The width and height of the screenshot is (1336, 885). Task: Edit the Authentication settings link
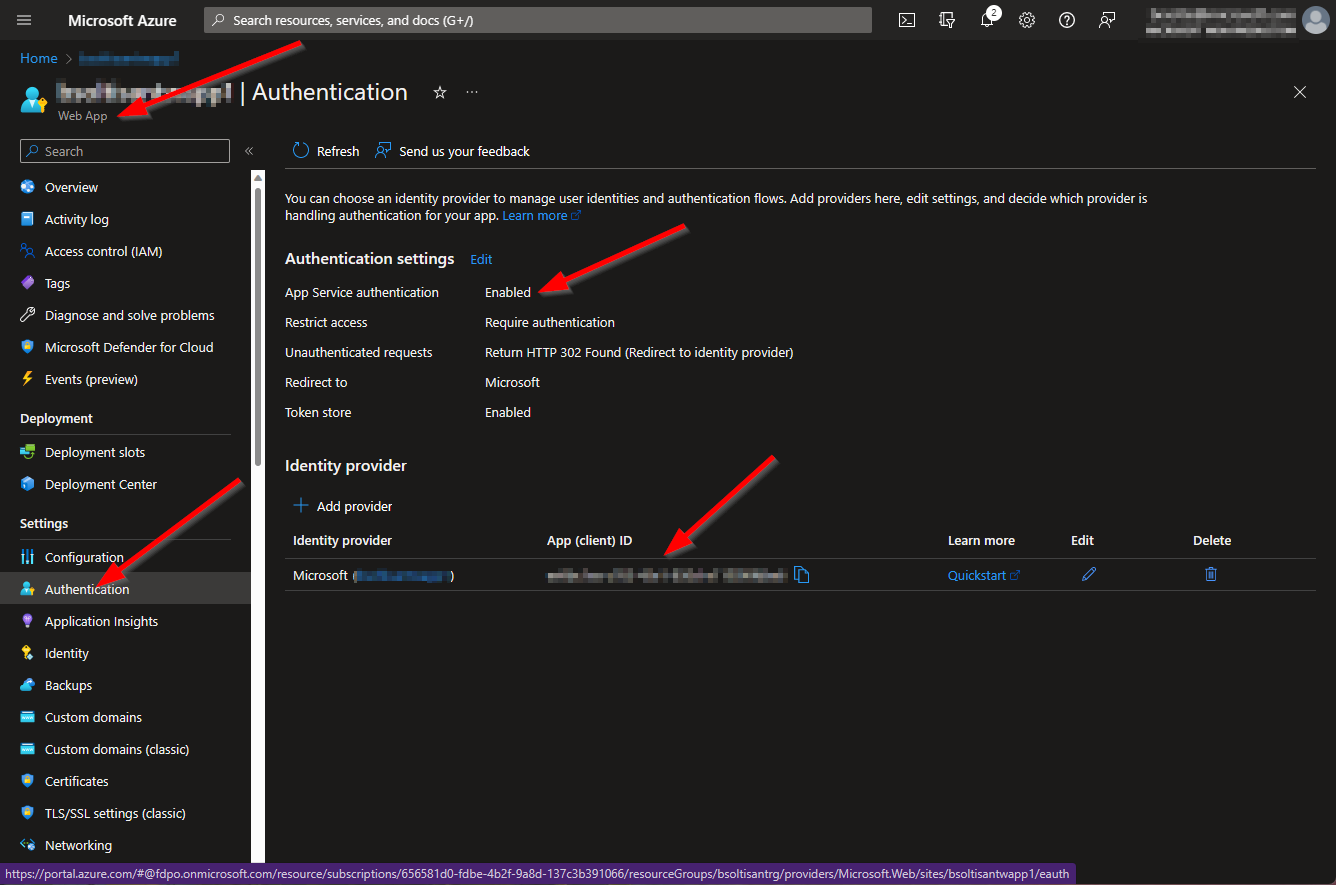coord(481,259)
